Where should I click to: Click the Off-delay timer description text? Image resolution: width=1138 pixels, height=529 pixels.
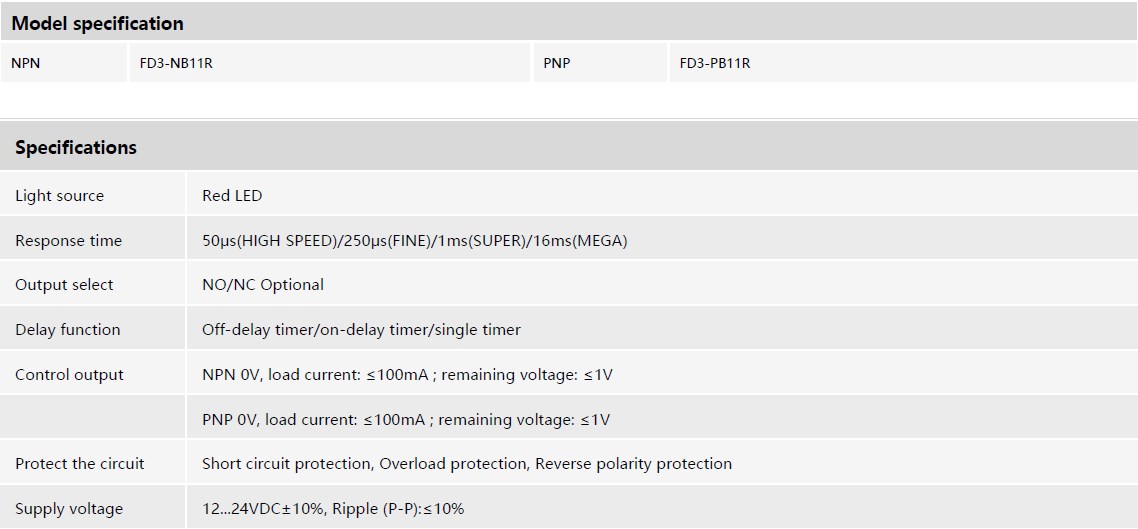[x=361, y=330]
